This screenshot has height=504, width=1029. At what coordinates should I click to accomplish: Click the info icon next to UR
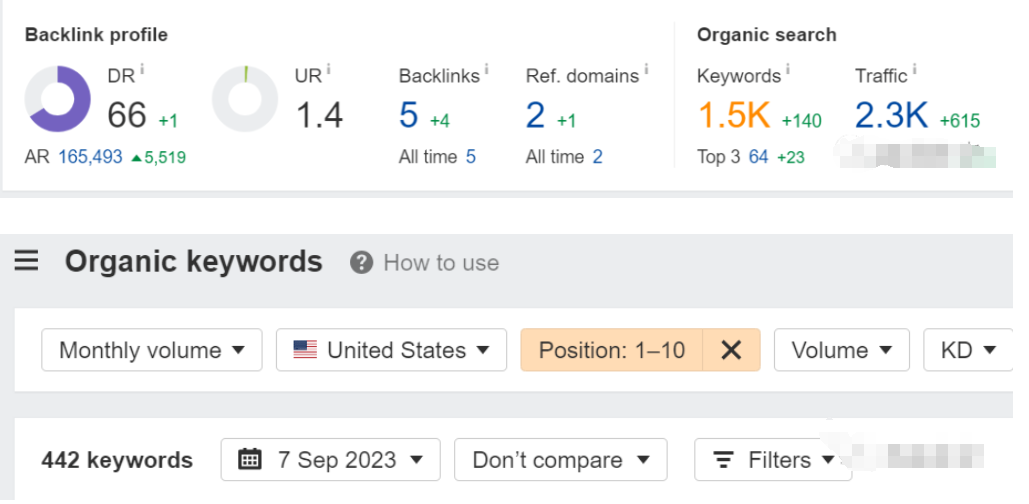click(x=329, y=68)
